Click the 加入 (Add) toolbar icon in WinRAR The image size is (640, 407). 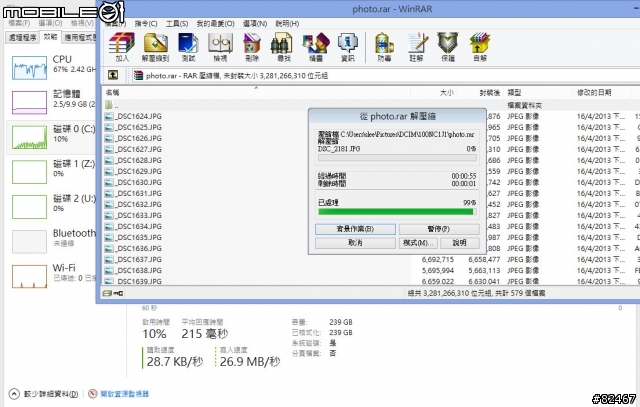(122, 47)
